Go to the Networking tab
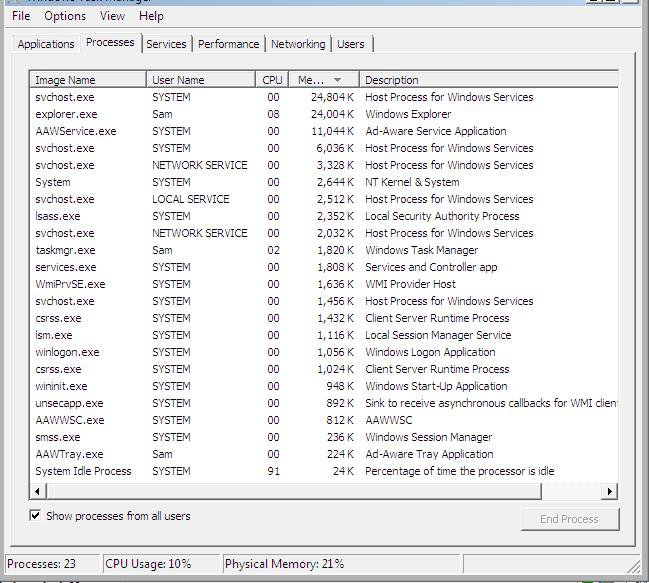Viewport: 649px width, 583px height. 298,44
